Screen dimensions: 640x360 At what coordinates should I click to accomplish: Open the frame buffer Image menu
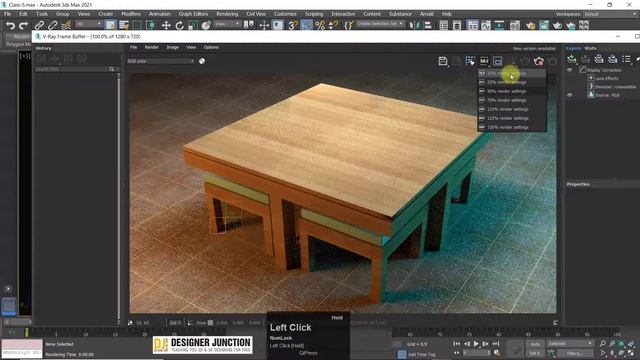tap(172, 47)
